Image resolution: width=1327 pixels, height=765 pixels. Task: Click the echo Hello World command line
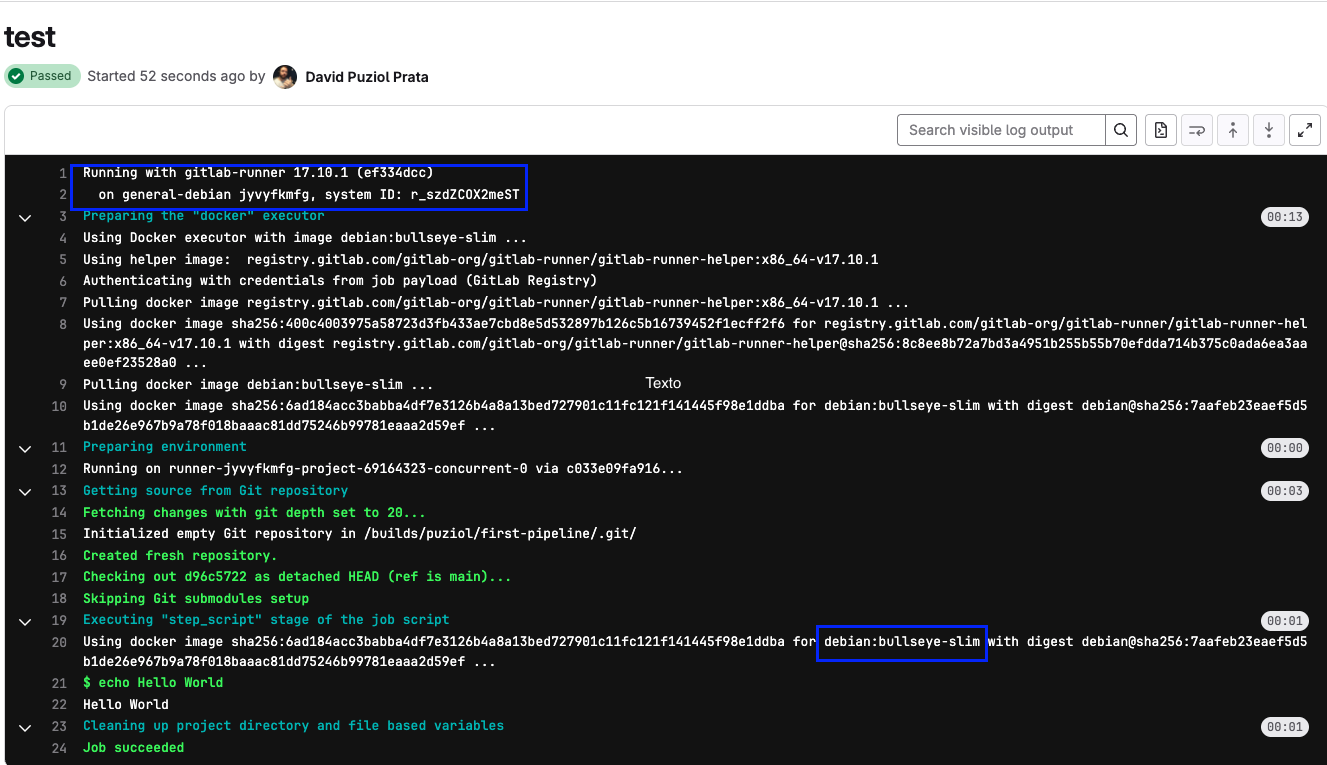tap(152, 683)
